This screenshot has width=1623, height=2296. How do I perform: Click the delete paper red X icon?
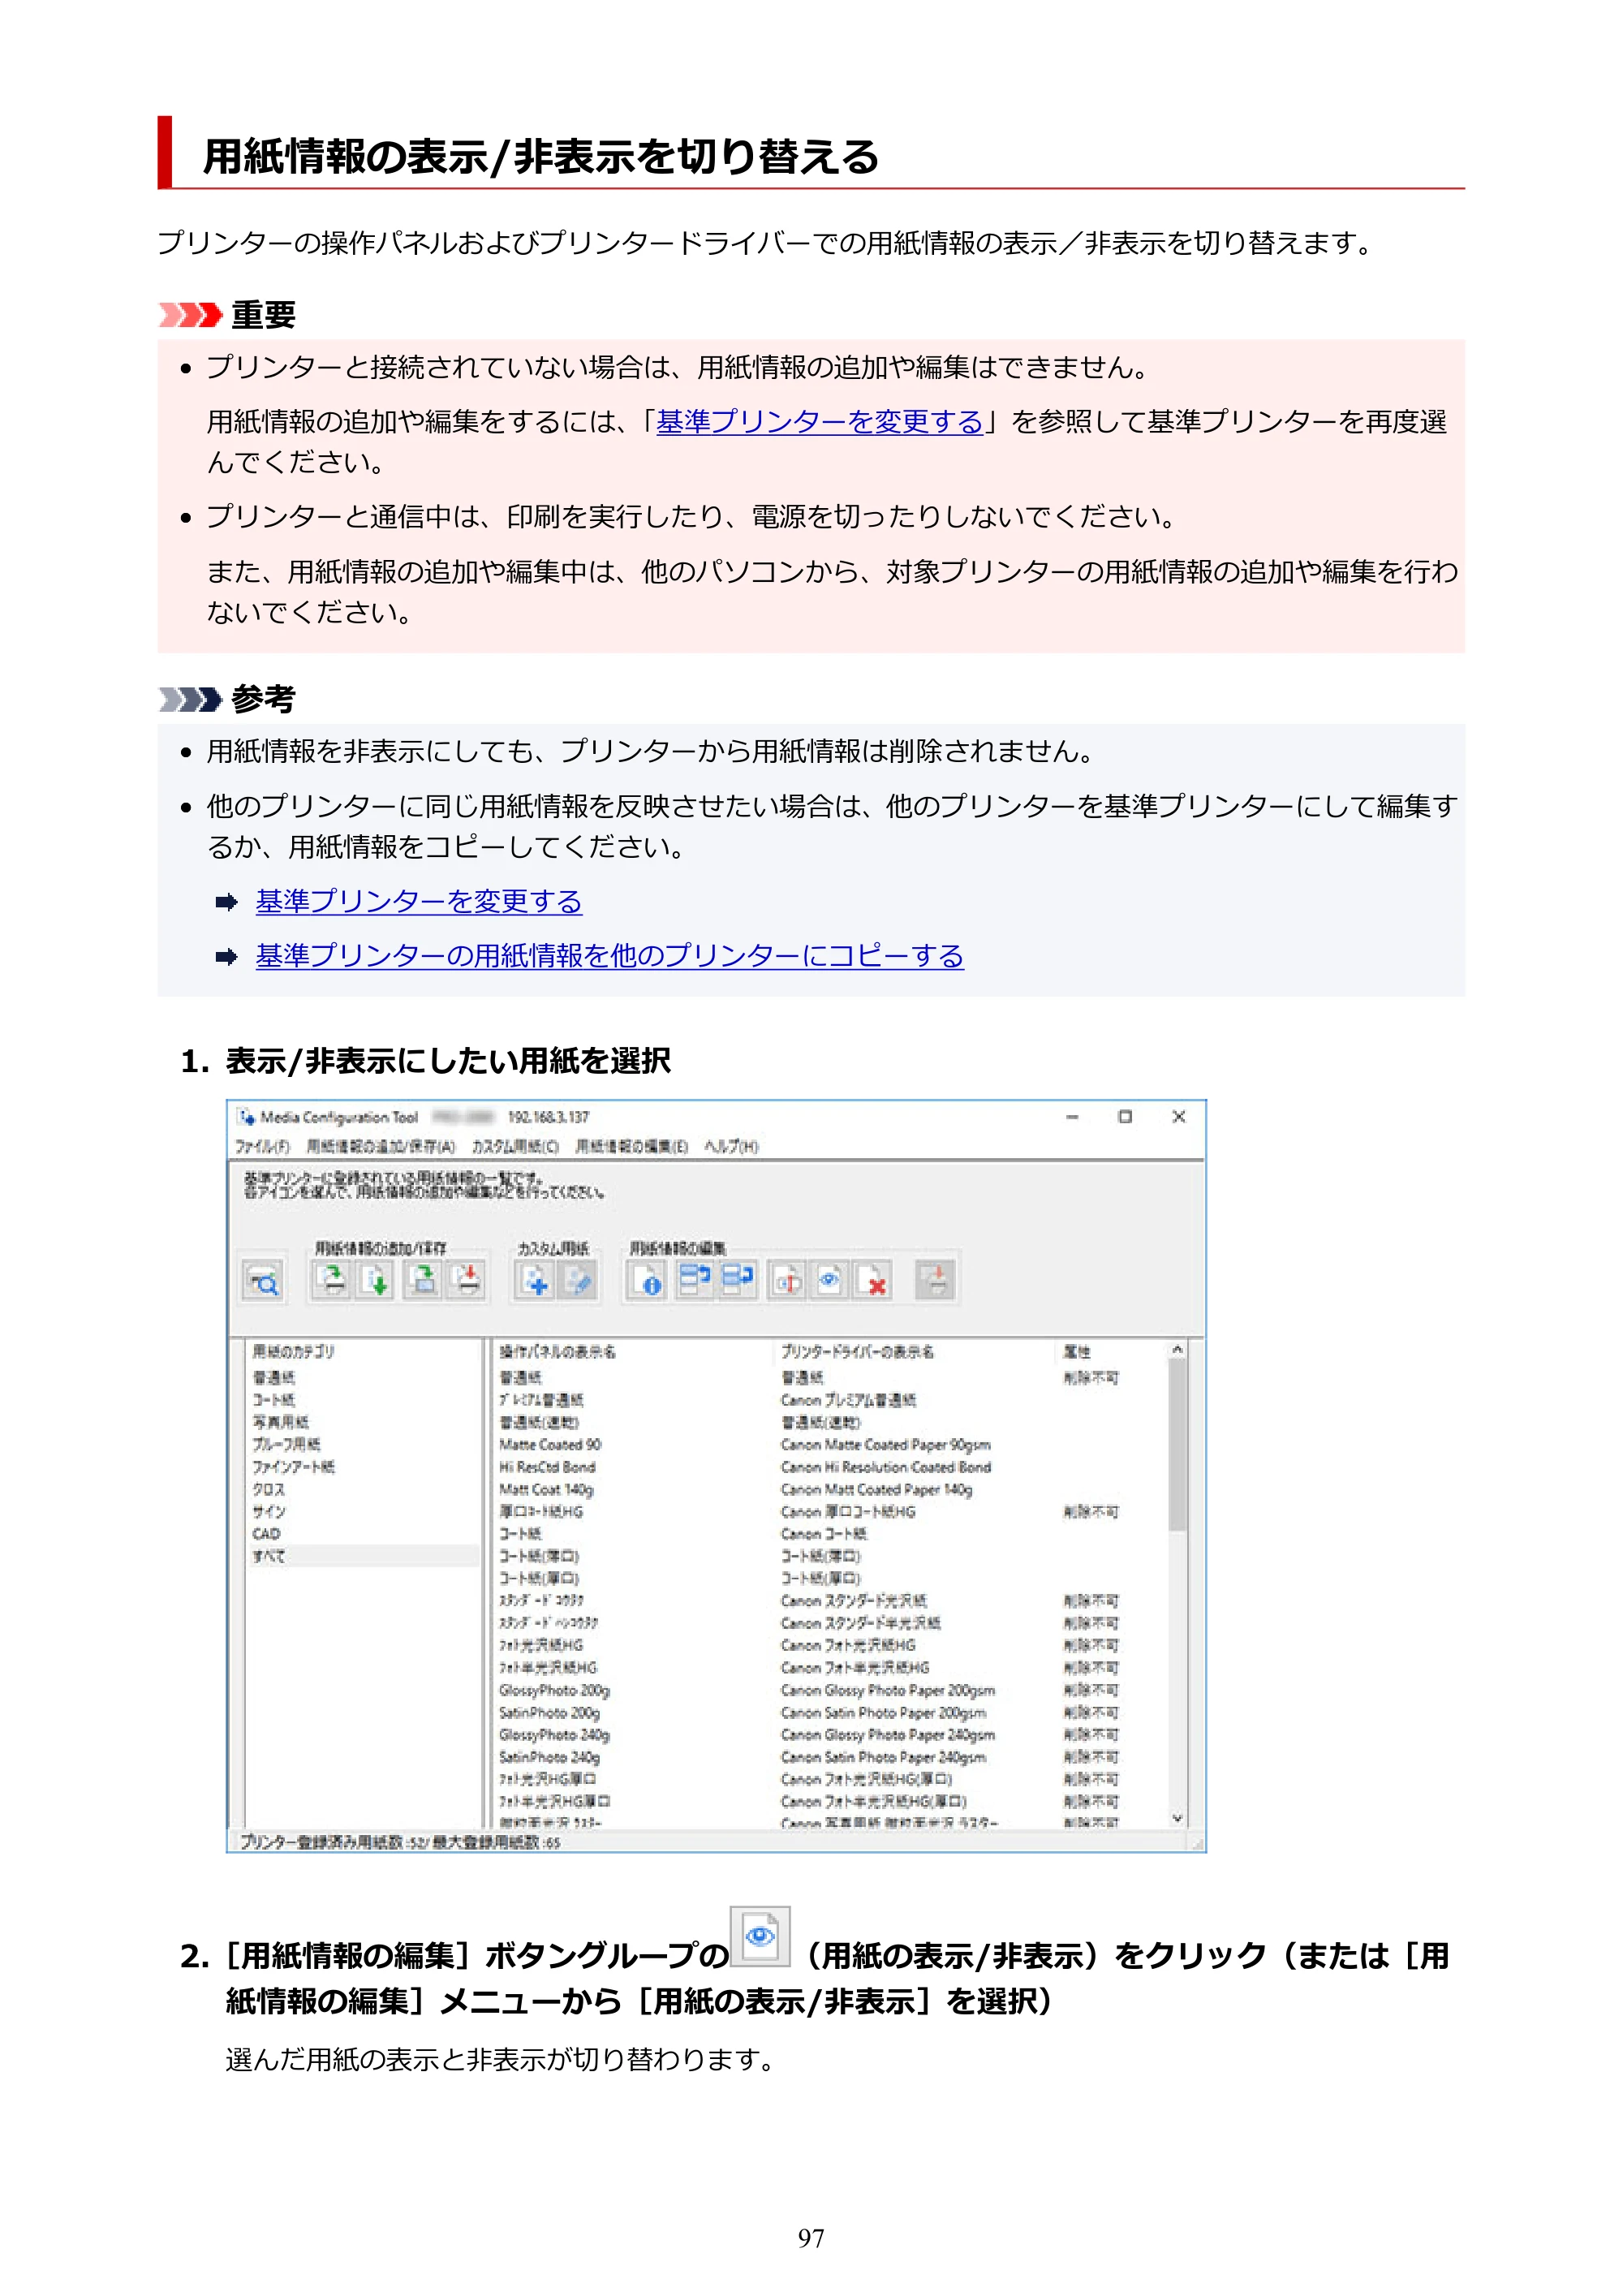click(x=872, y=1279)
